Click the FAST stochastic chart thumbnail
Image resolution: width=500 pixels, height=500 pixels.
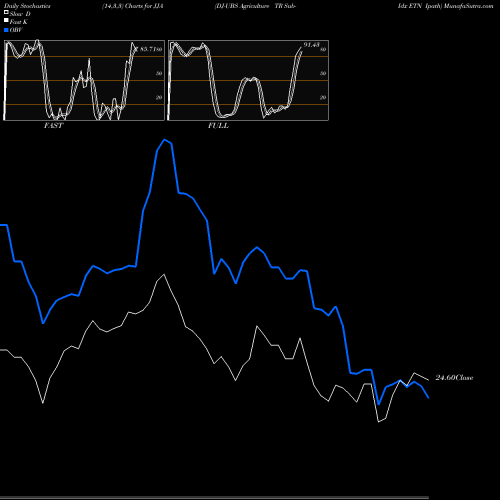tap(84, 80)
